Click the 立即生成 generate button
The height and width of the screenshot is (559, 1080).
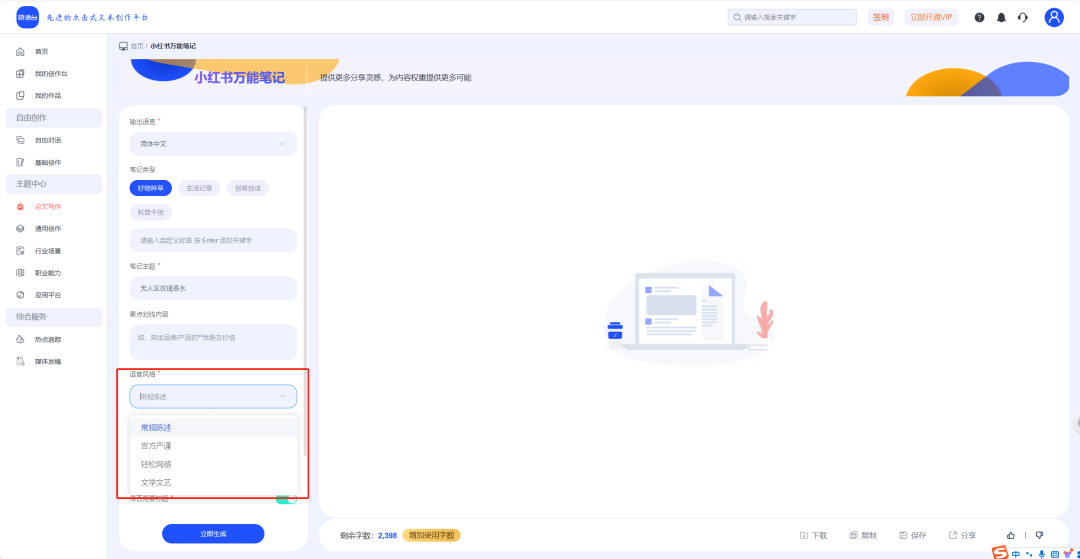coord(213,534)
